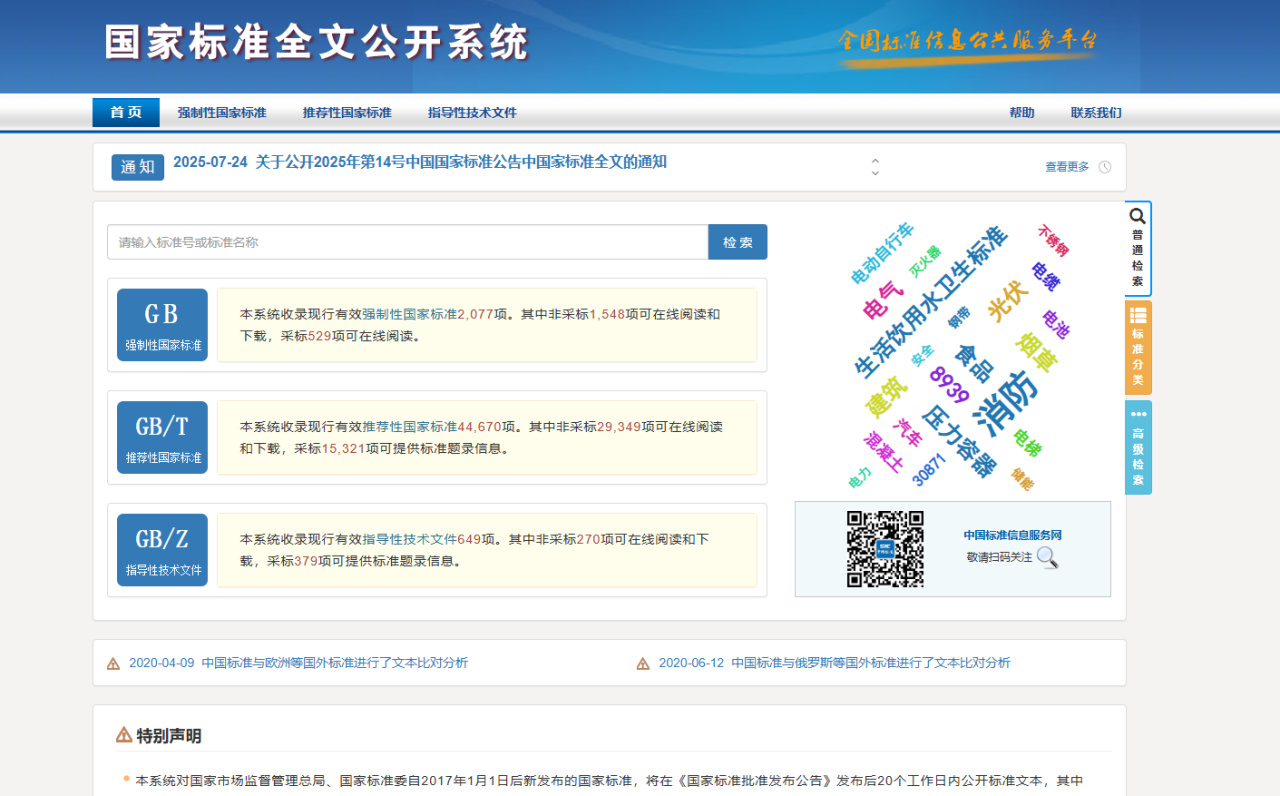1280x796 pixels.
Task: Click word cloud tag 混凝土
Action: [x=883, y=452]
